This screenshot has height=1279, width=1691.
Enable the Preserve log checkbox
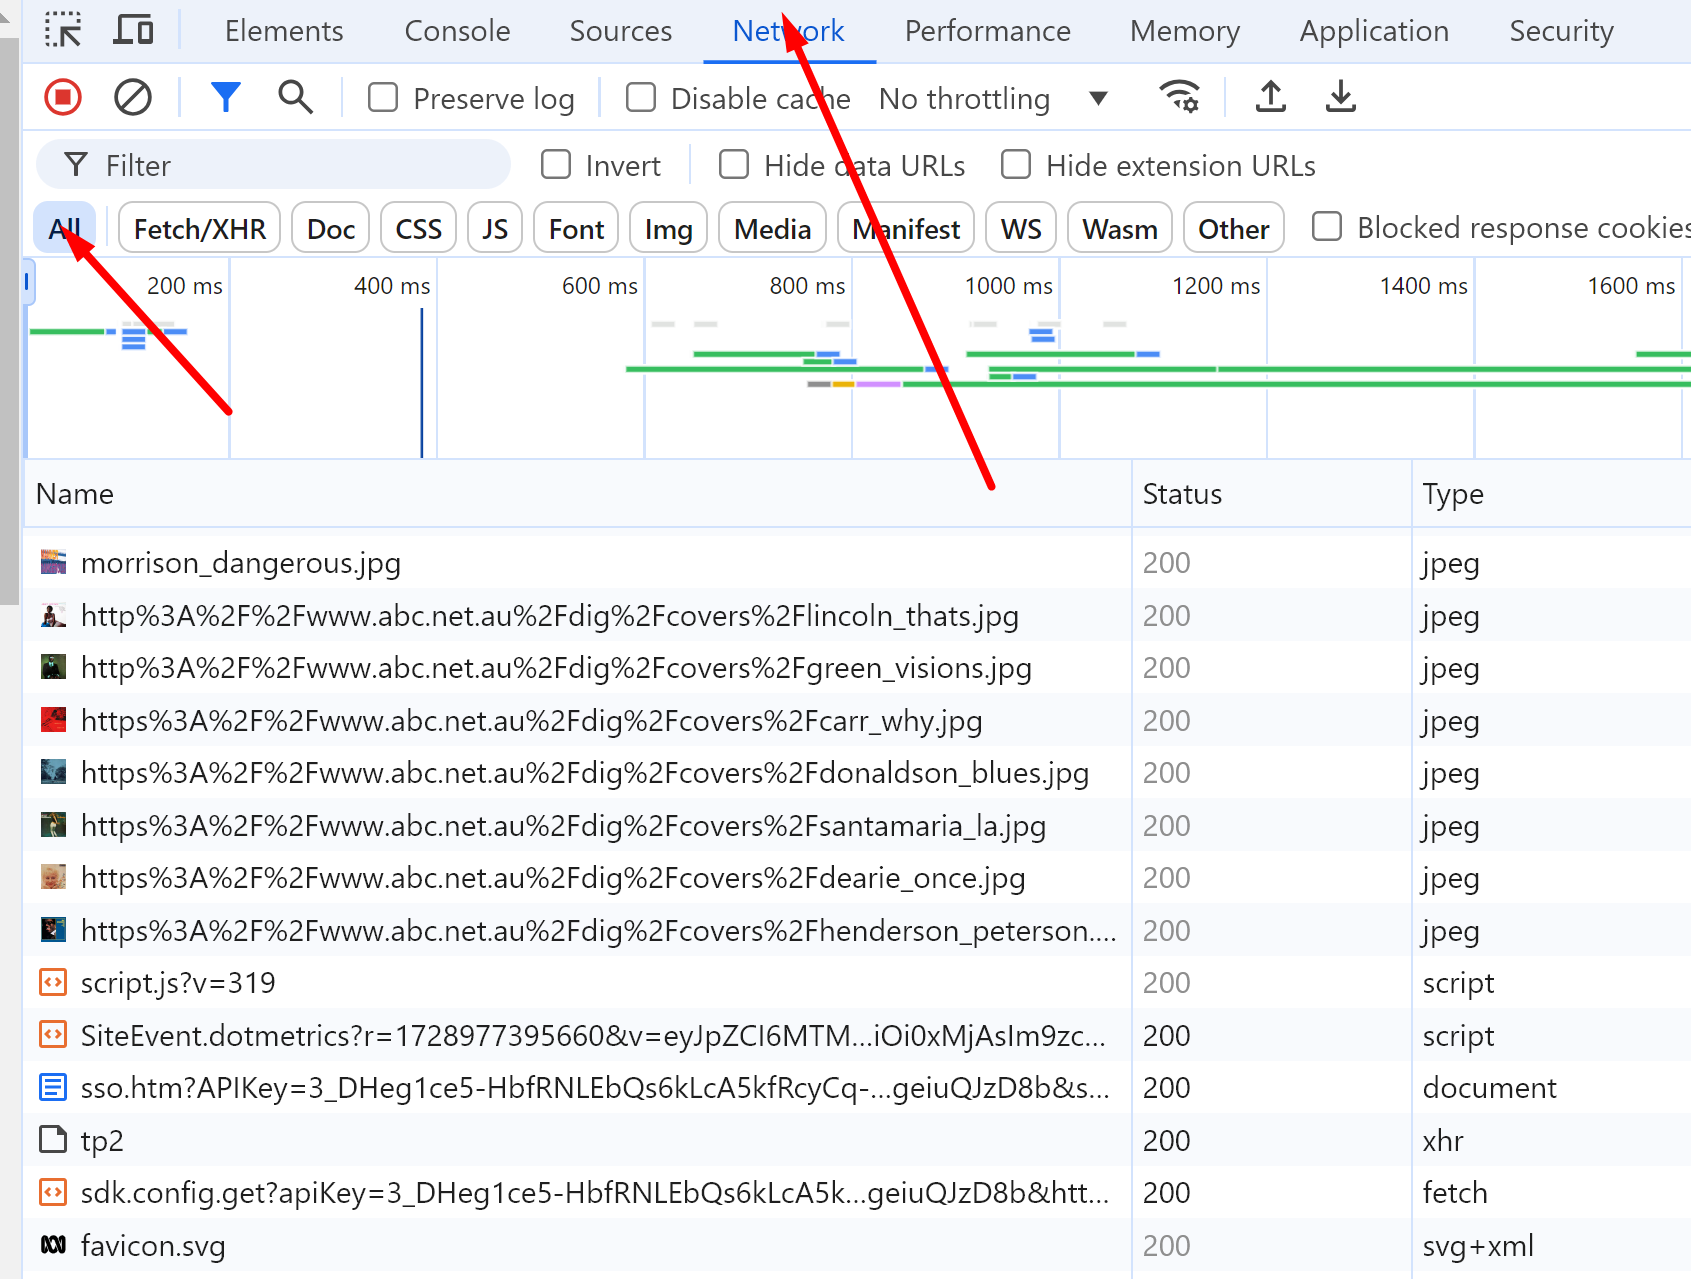point(383,97)
